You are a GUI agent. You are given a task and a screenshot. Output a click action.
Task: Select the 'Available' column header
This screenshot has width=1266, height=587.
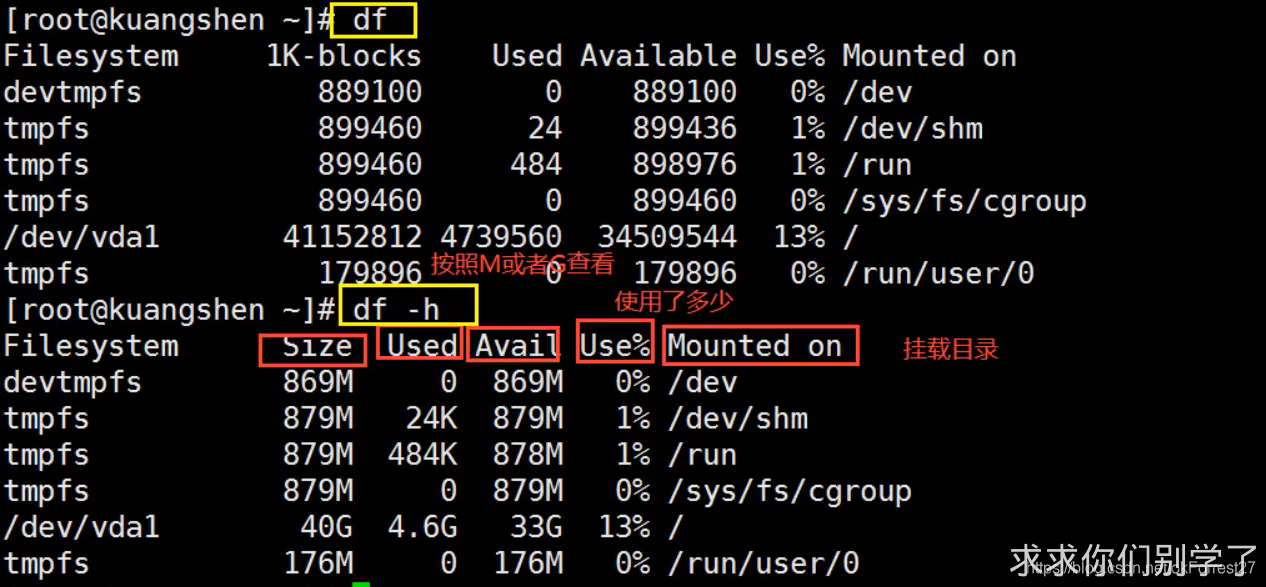pos(658,56)
